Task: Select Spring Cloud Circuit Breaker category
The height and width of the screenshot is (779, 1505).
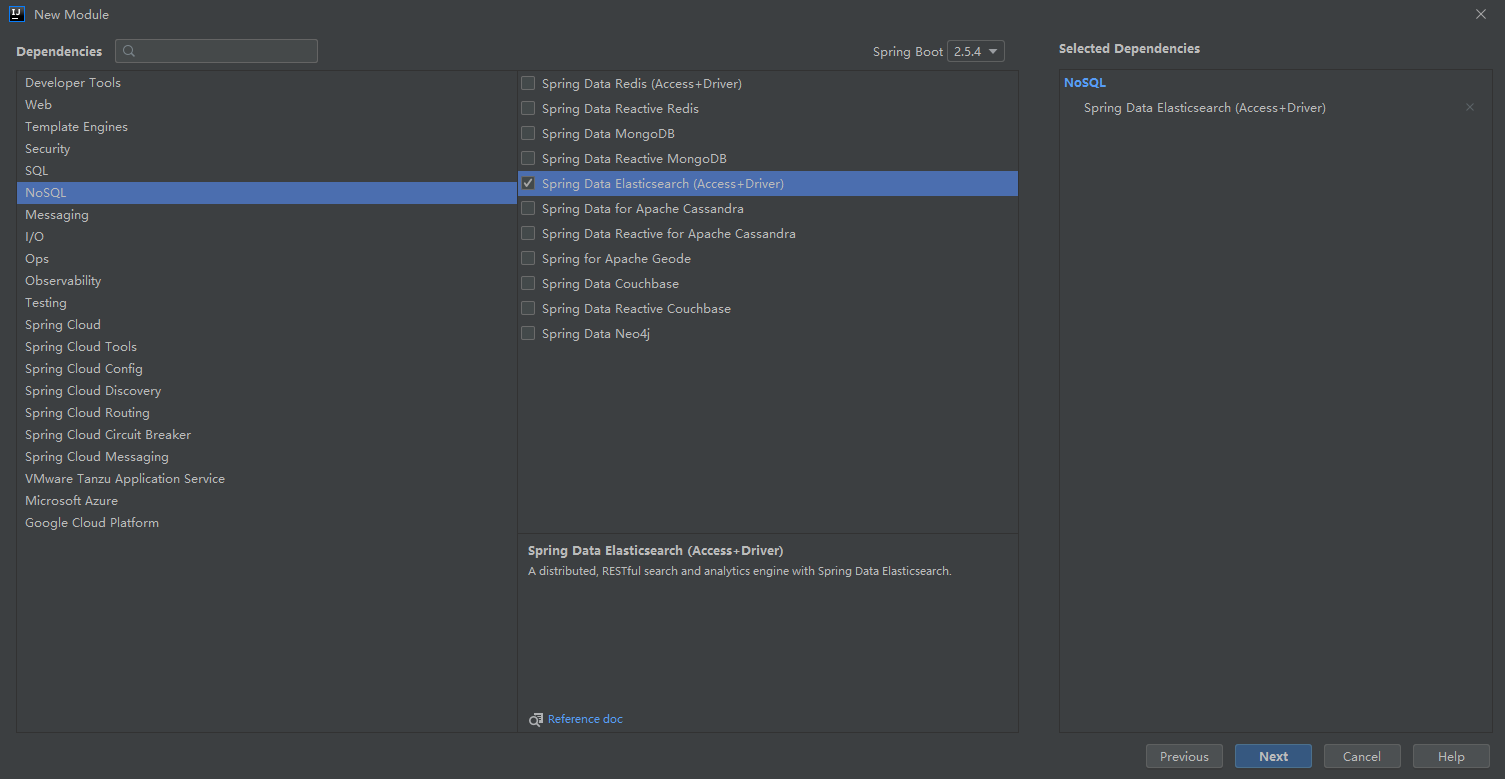Action: point(266,434)
